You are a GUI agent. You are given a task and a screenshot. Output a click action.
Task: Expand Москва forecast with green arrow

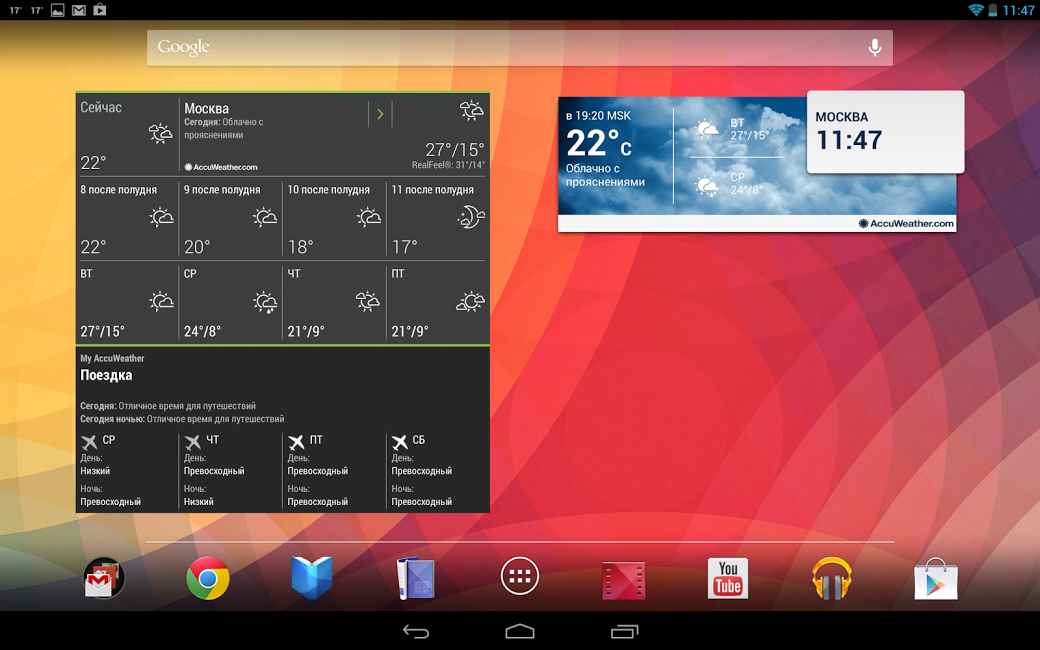[380, 114]
